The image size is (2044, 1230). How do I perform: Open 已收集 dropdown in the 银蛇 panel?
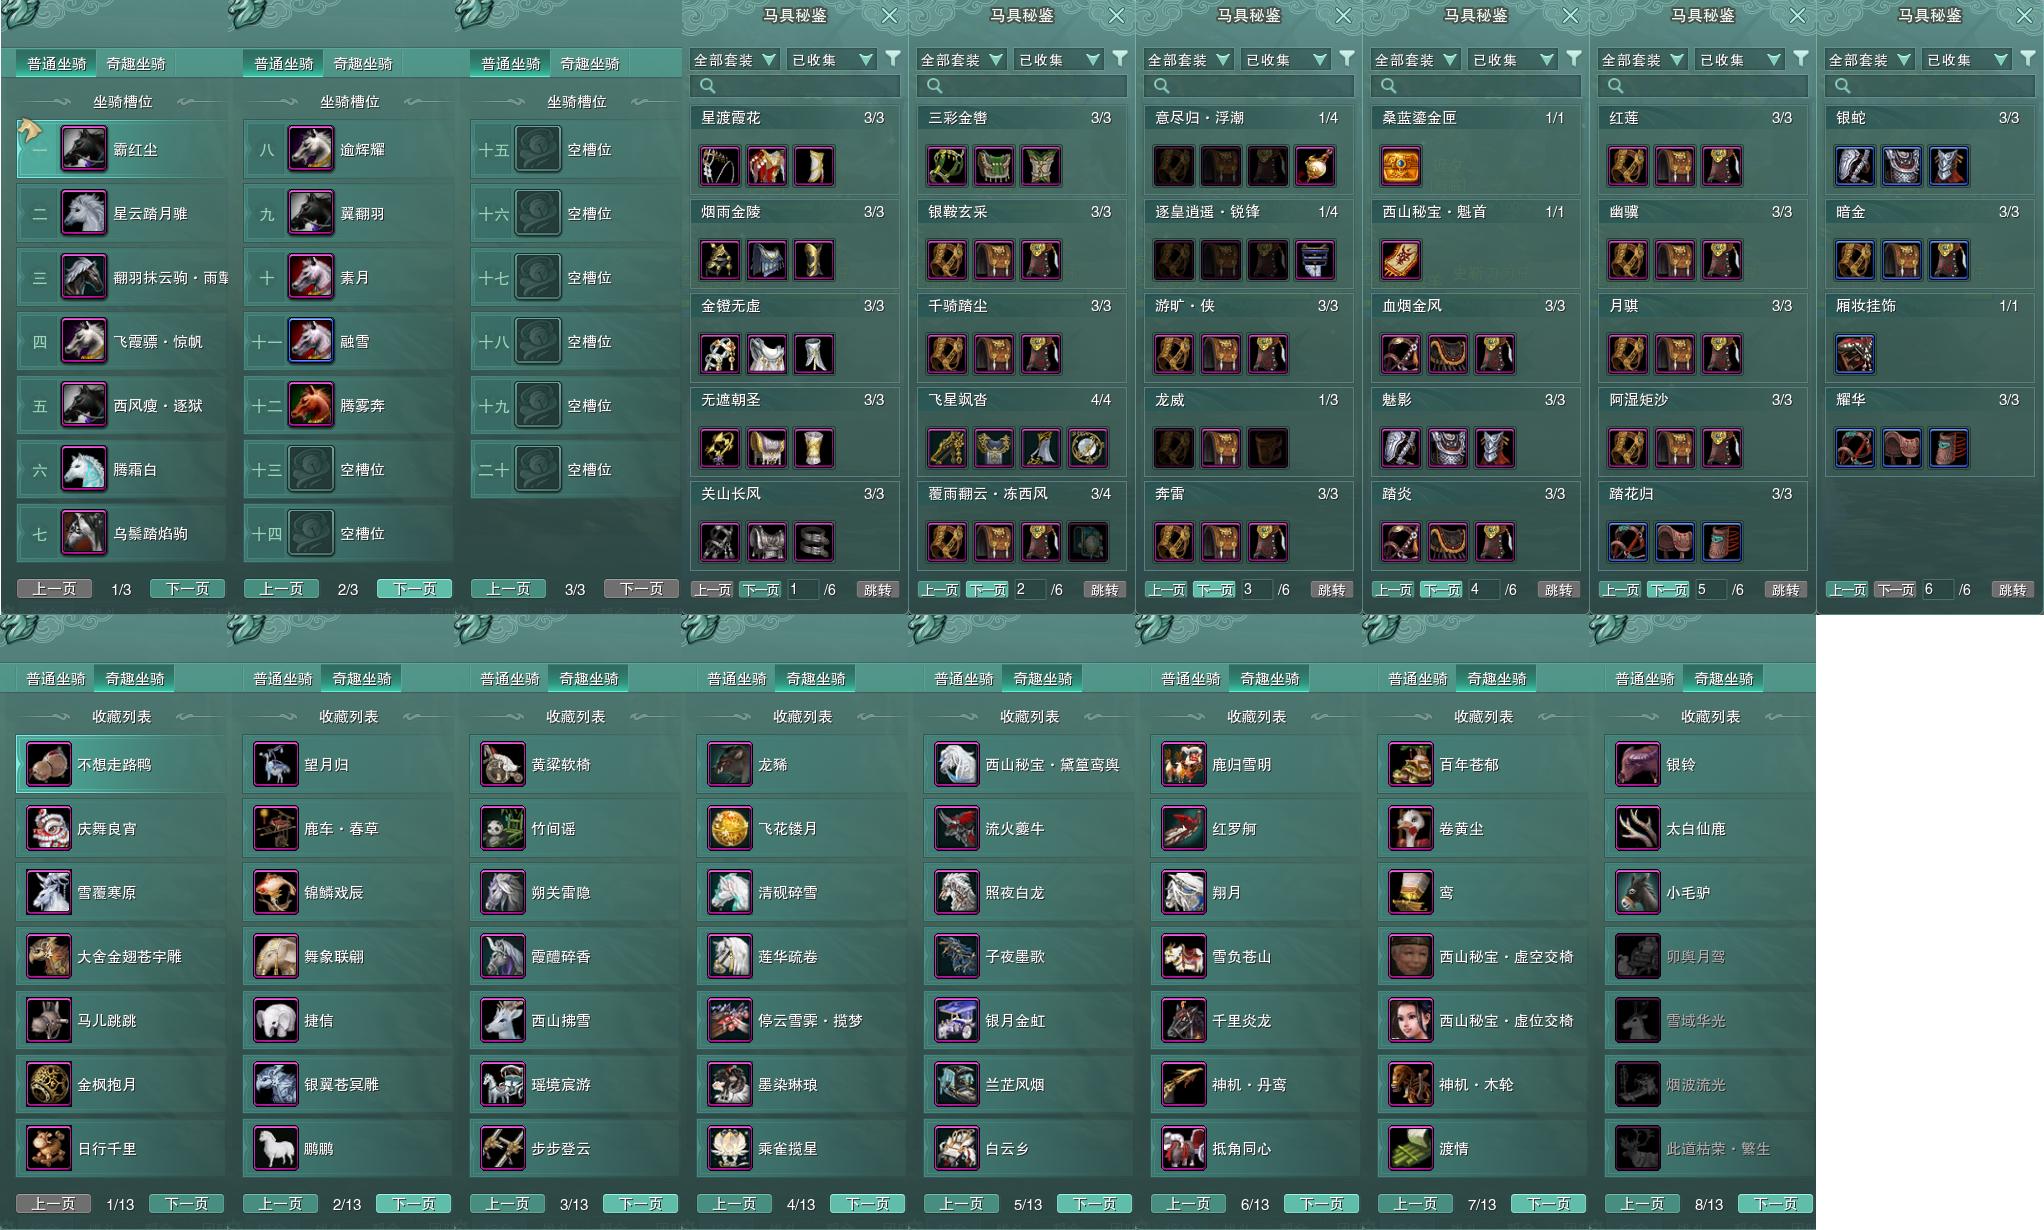pyautogui.click(x=1967, y=60)
